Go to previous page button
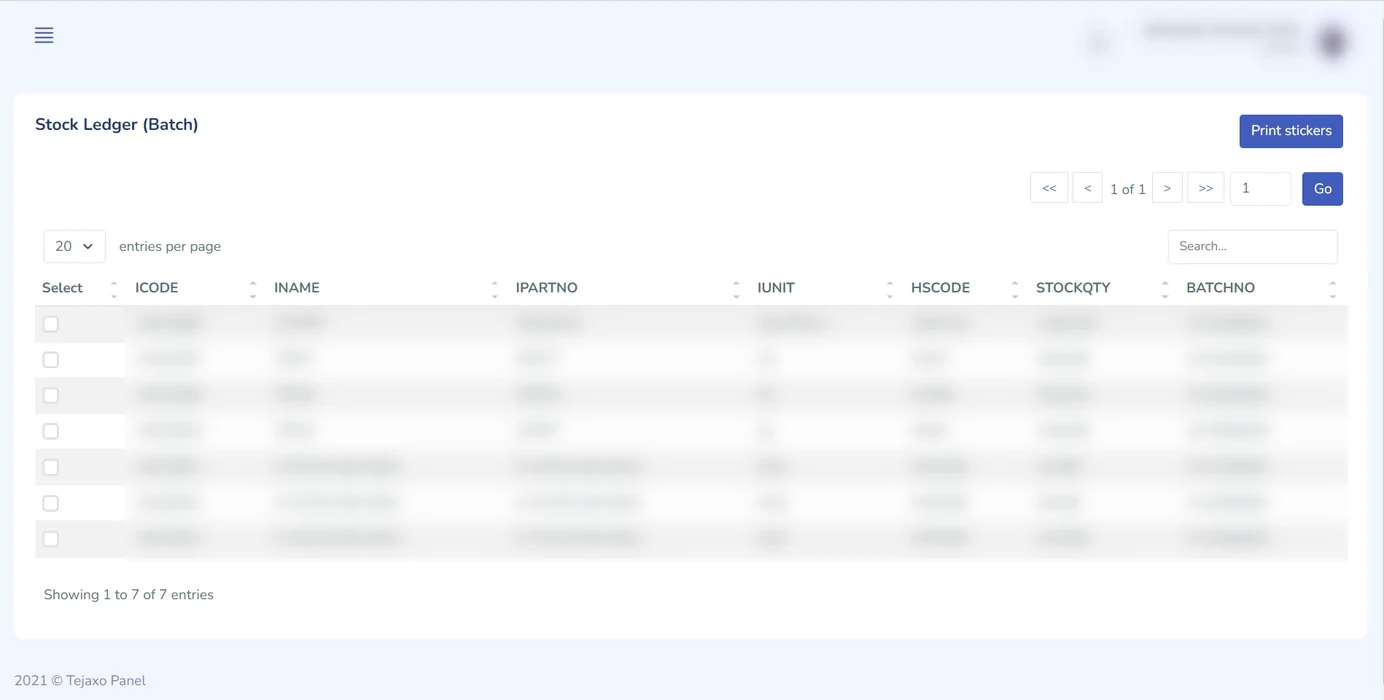1384x700 pixels. [1087, 188]
